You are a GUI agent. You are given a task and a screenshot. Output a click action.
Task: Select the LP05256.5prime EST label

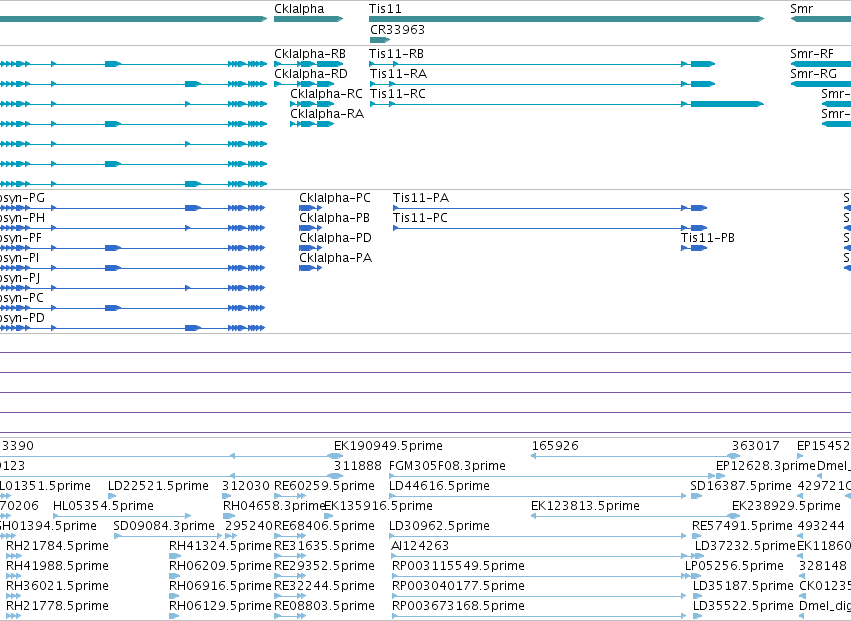[x=734, y=566]
